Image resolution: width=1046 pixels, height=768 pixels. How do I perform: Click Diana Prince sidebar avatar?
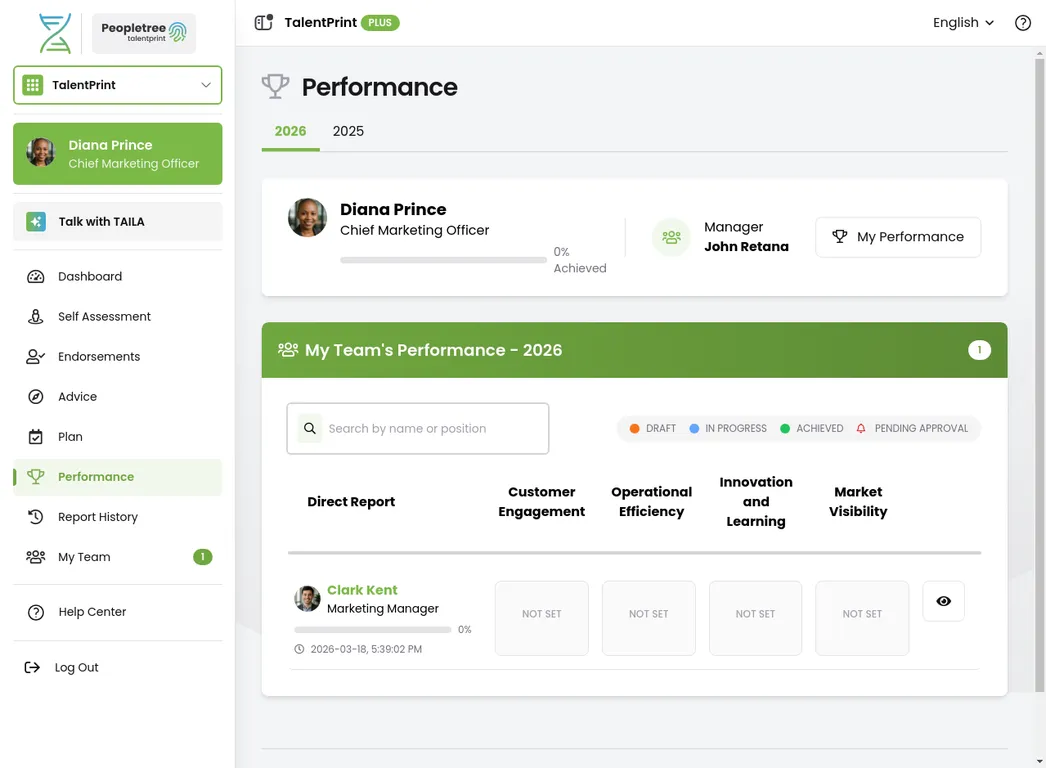point(41,153)
